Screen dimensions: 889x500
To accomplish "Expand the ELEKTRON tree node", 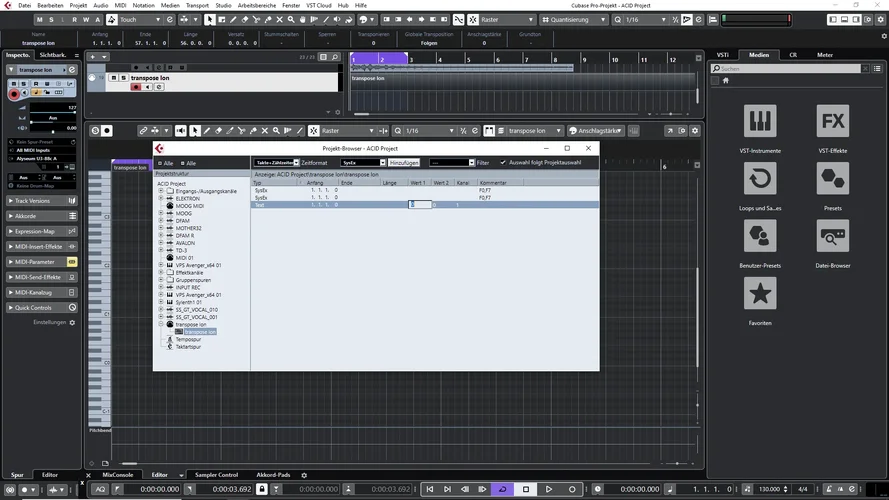I will [160, 199].
